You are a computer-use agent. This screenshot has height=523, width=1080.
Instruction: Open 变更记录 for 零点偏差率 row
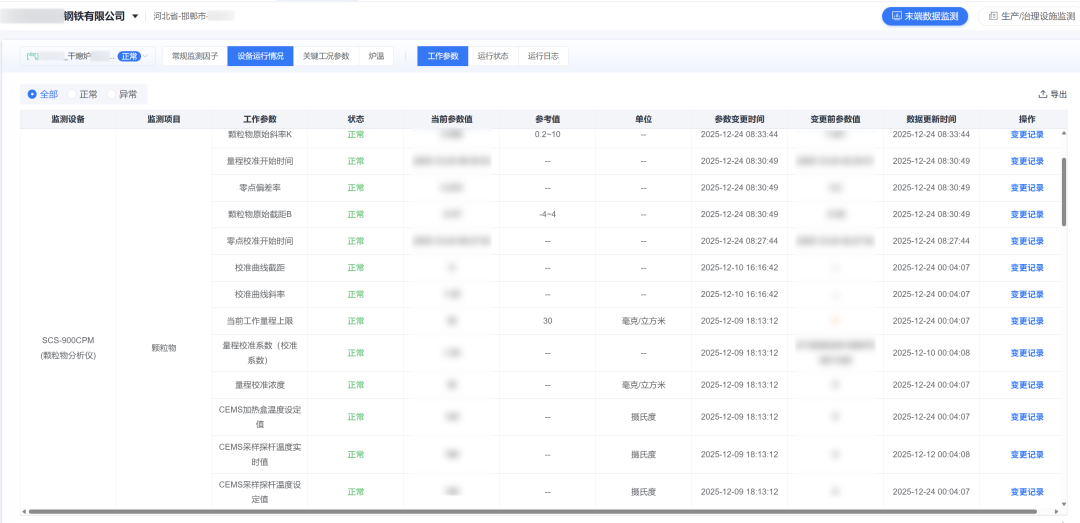coord(1026,188)
